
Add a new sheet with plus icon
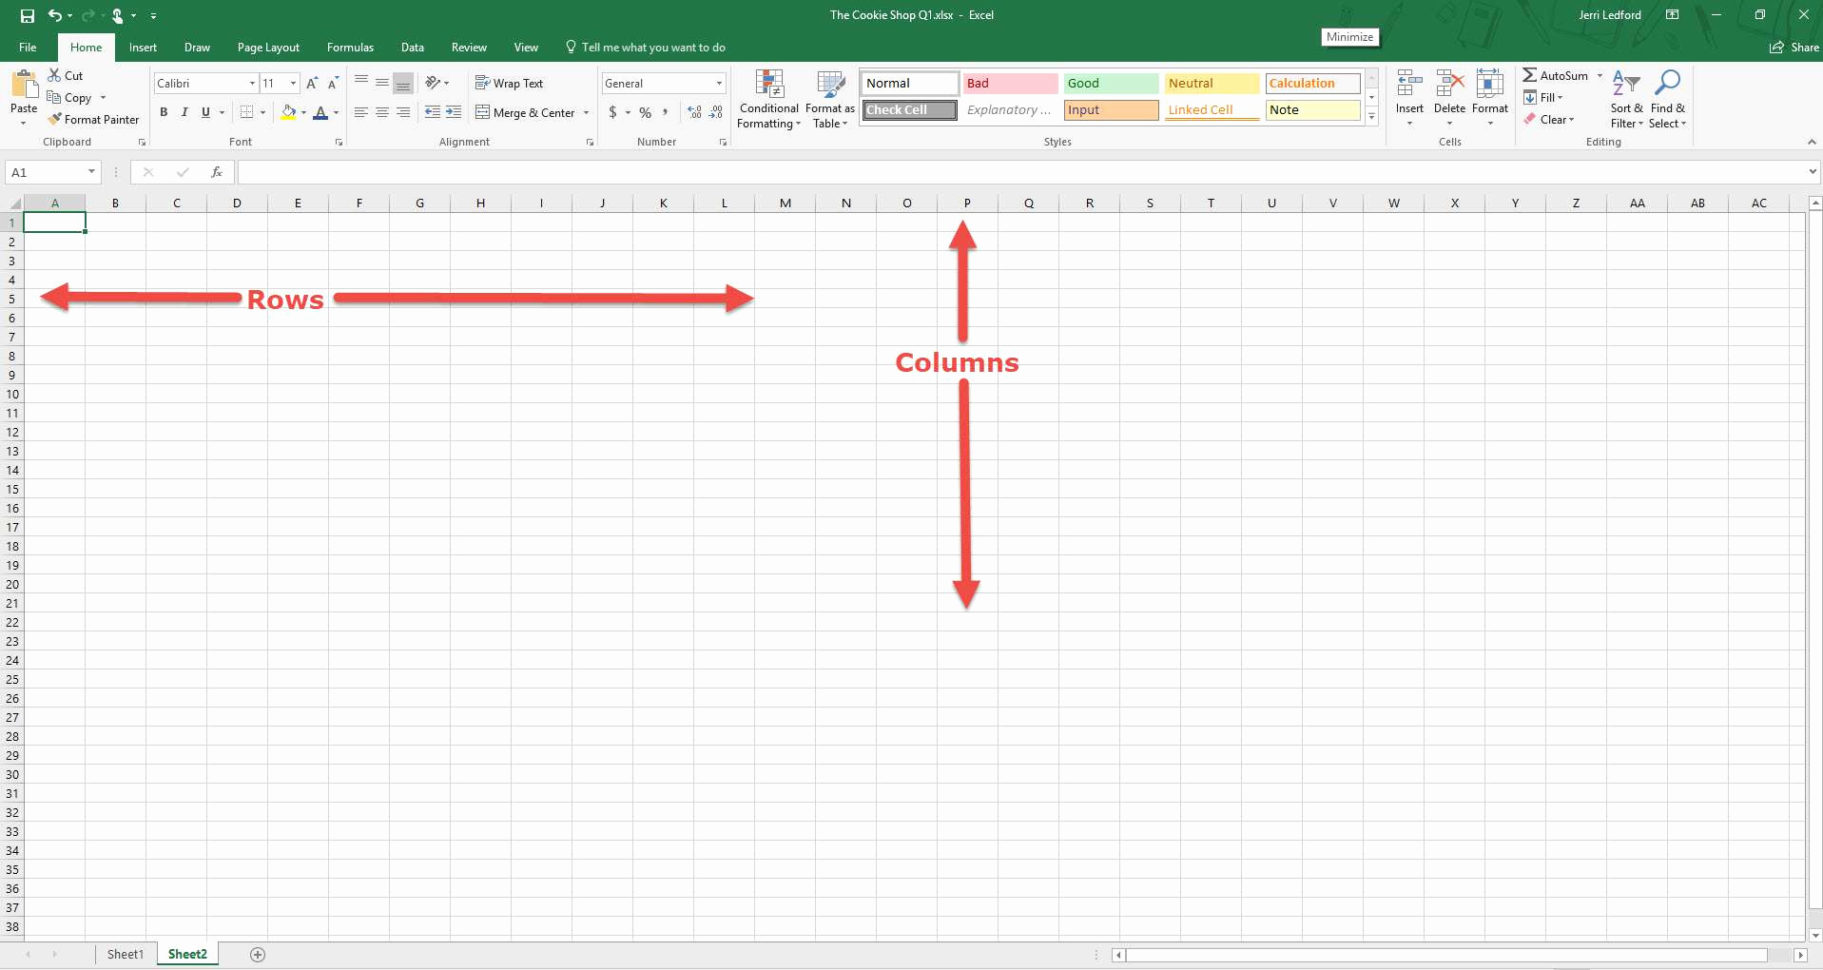point(257,955)
